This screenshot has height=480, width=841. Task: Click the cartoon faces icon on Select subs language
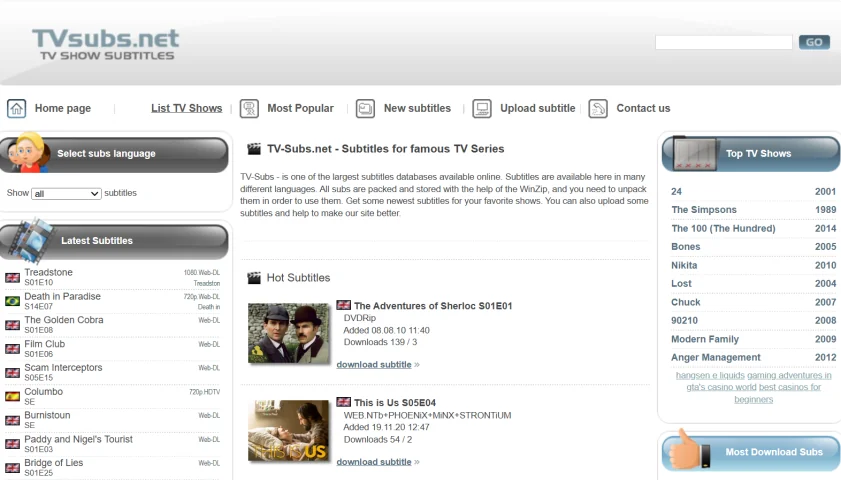[x=28, y=153]
